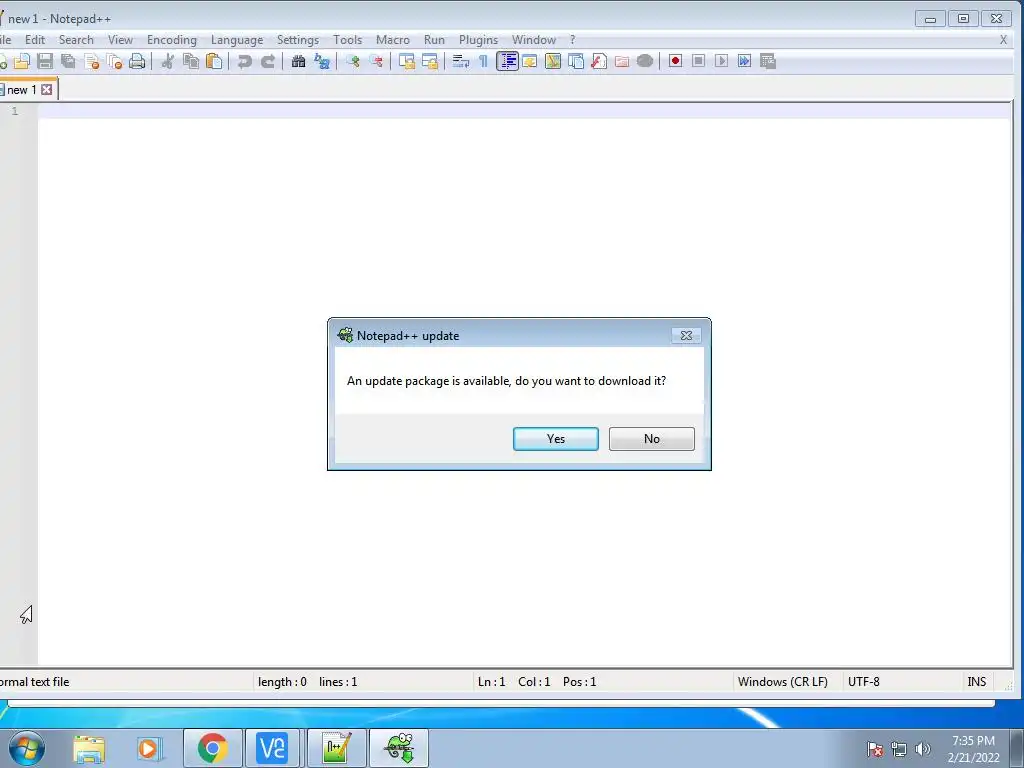
Task: Open the View menu
Action: 120,40
